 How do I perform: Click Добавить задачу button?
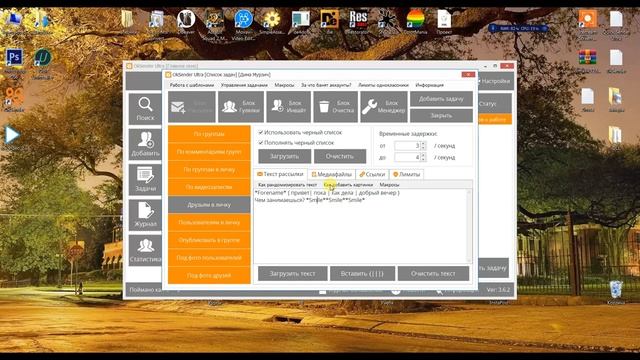pyautogui.click(x=441, y=99)
